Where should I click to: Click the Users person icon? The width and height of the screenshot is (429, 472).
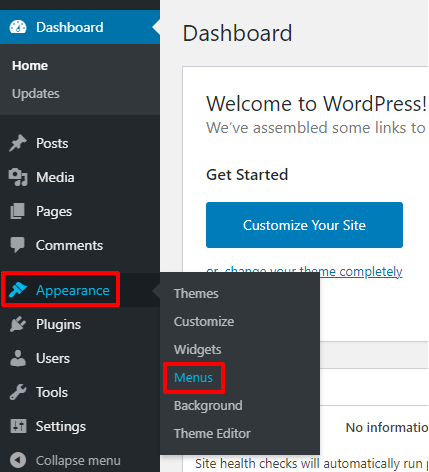18,358
